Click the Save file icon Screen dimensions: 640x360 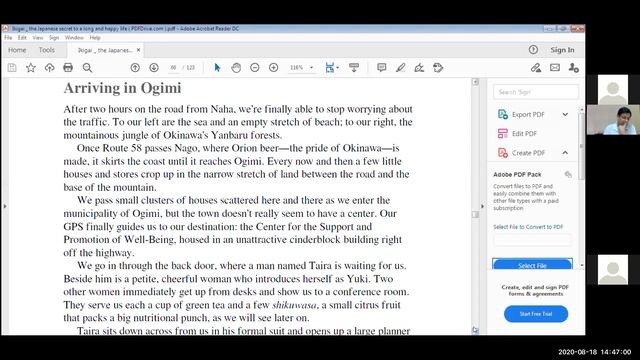pos(12,68)
